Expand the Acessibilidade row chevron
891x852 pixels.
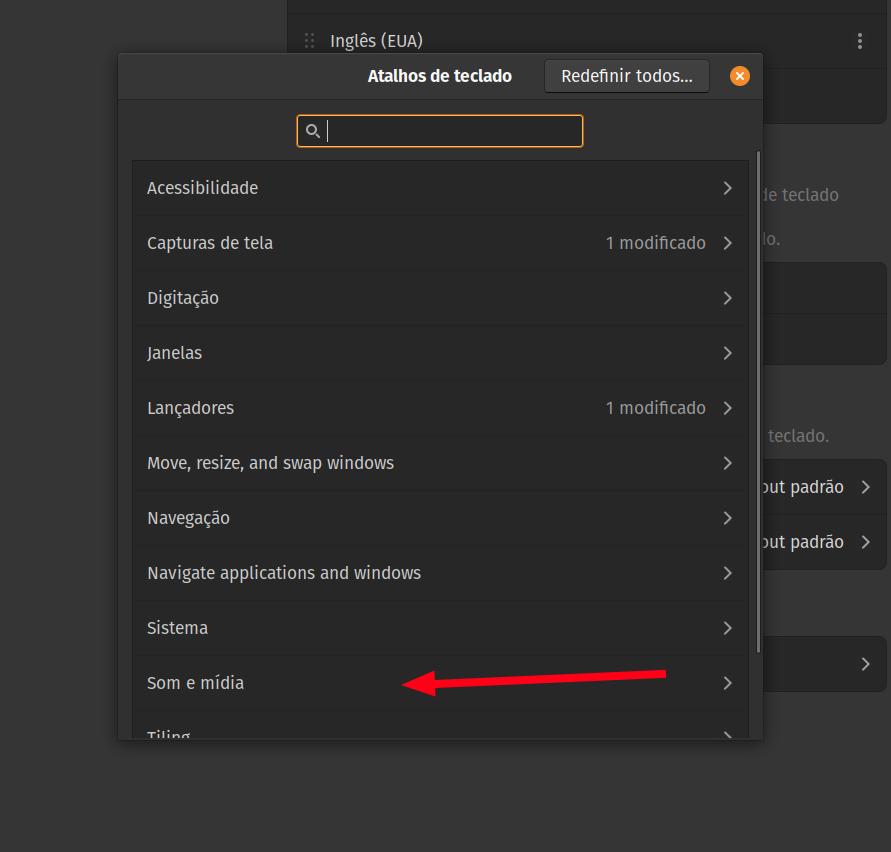coord(727,188)
